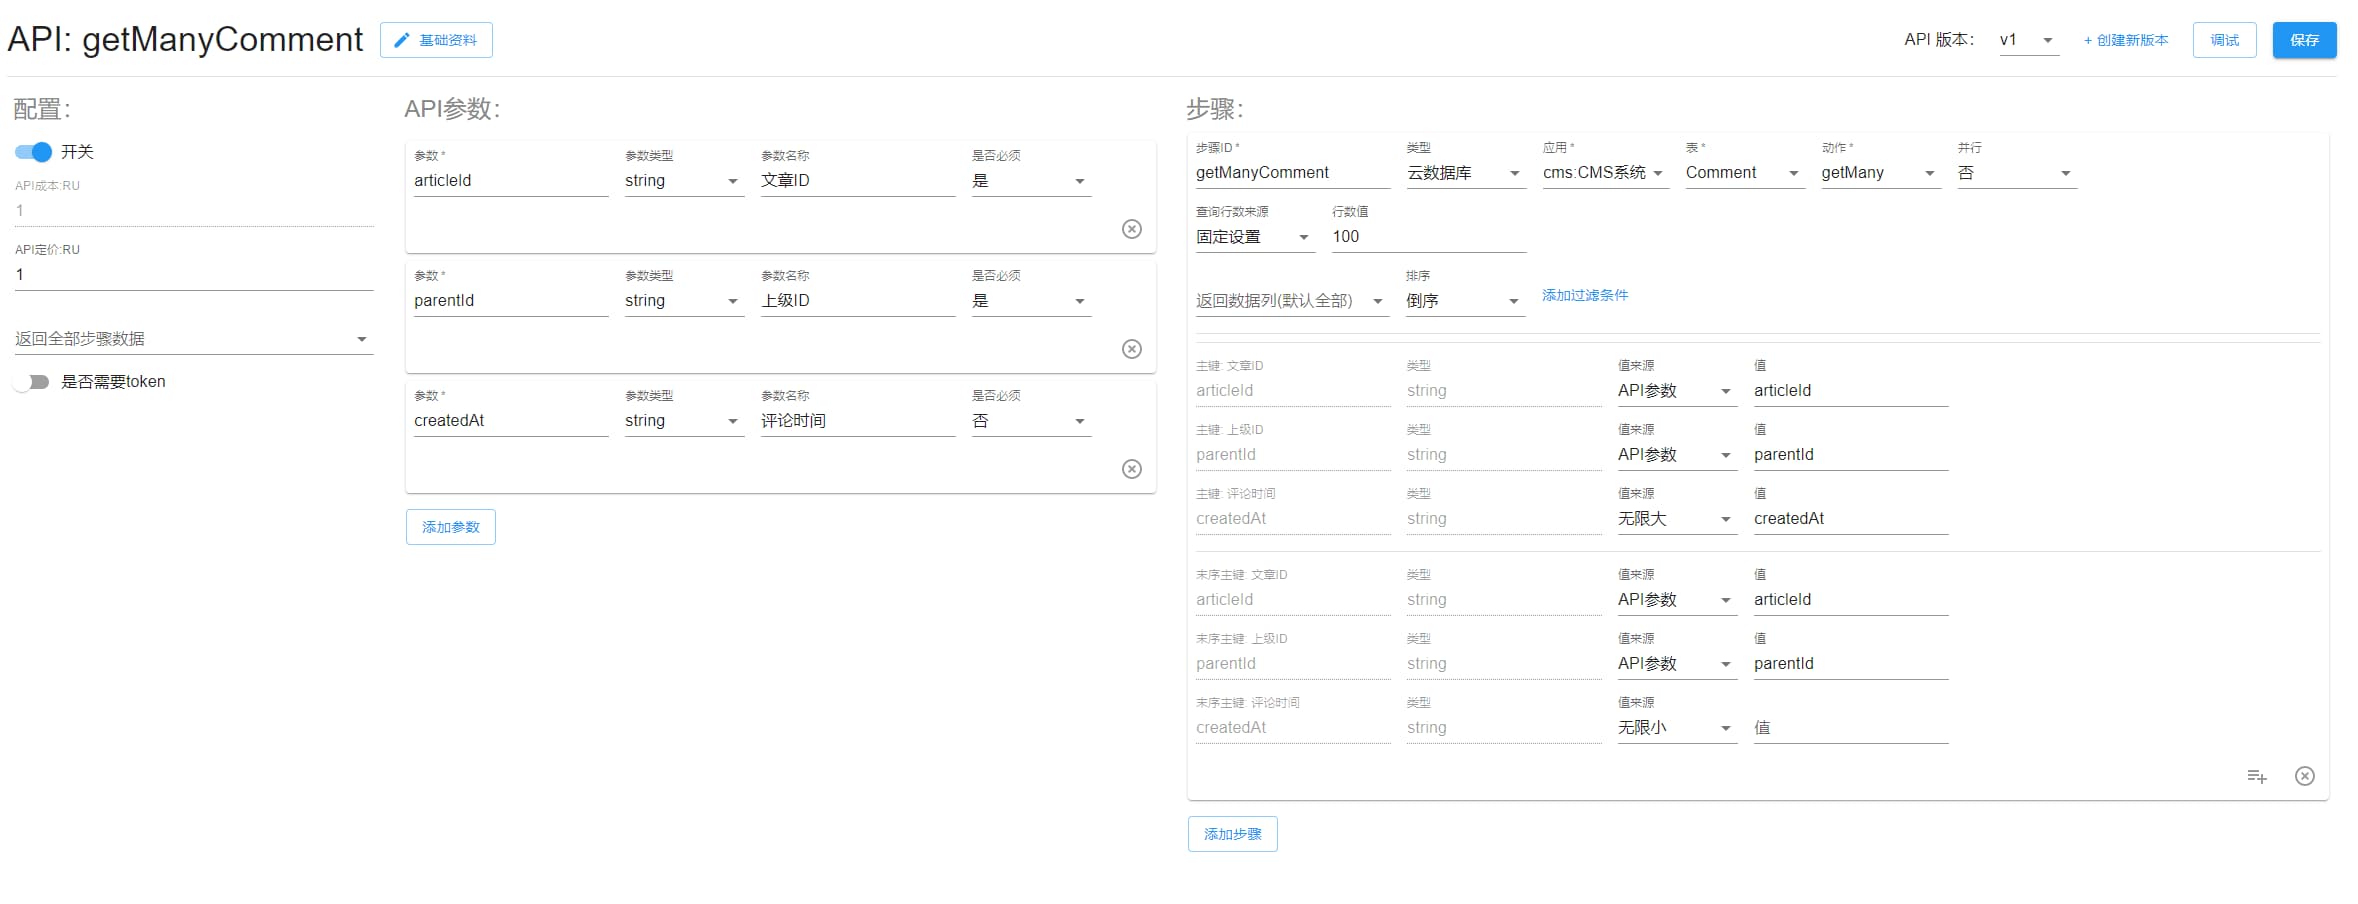Click the 调试 debug button

tap(2224, 40)
